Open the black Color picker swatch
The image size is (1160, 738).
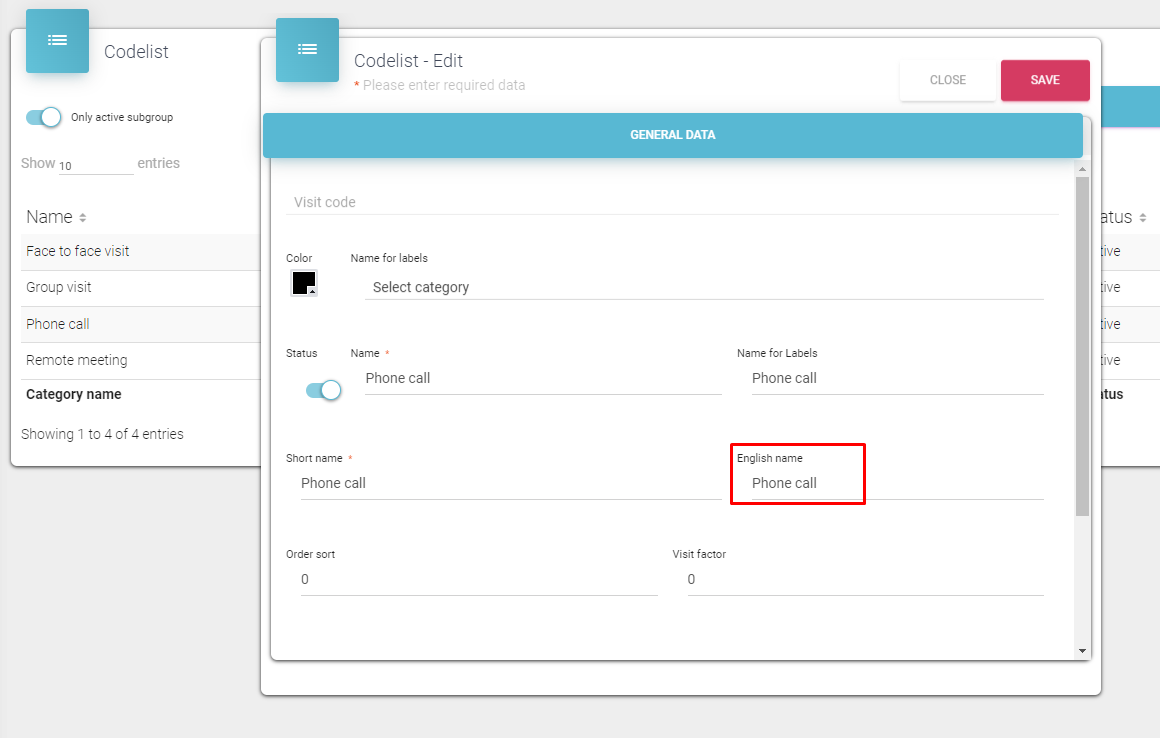(304, 283)
